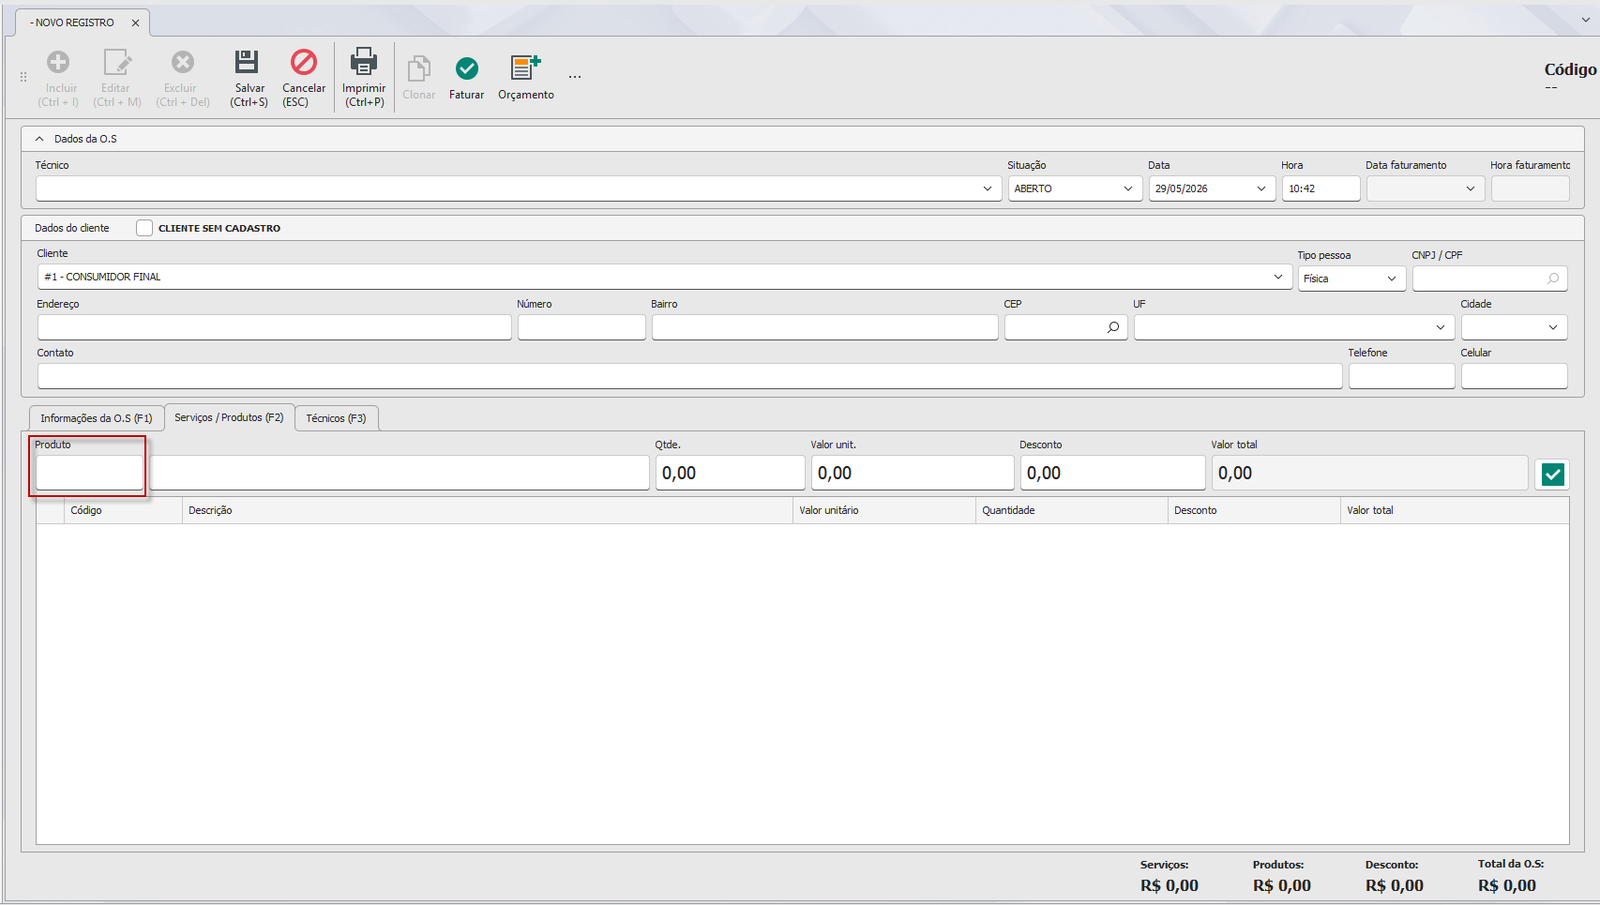Click the Endereço input field
Screen dimensions: 1600x905
coord(274,327)
